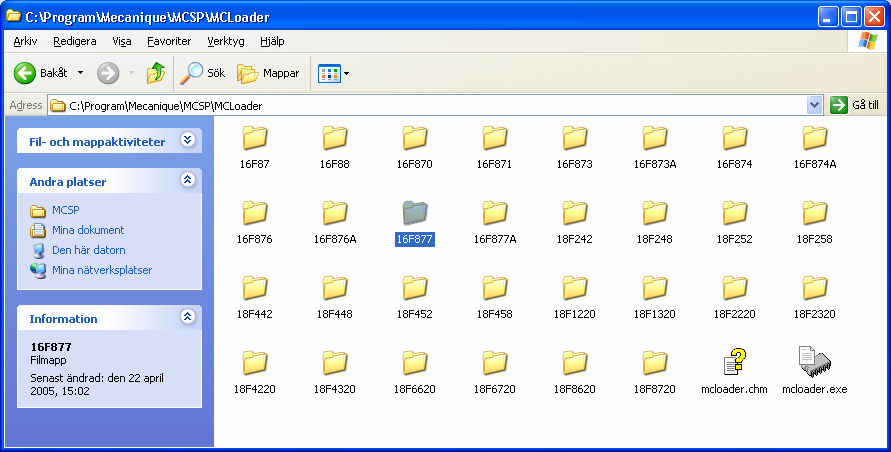The height and width of the screenshot is (452, 891).
Task: Open the Redigera menu
Action: (74, 41)
